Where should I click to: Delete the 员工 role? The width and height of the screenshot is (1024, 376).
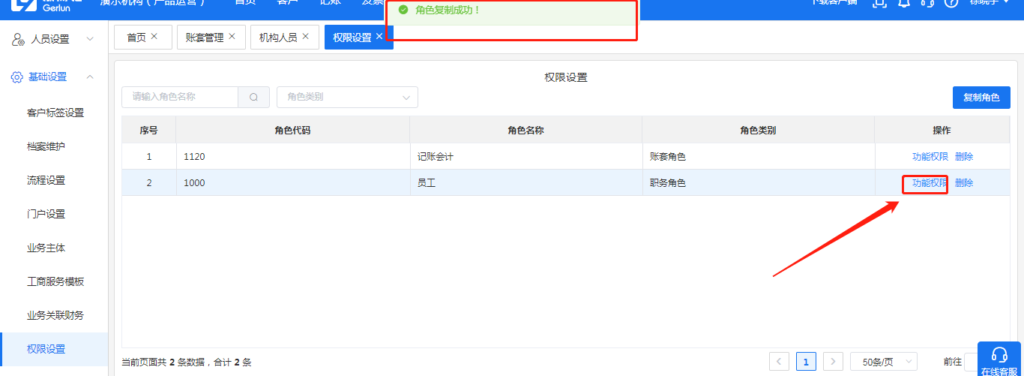tap(964, 183)
